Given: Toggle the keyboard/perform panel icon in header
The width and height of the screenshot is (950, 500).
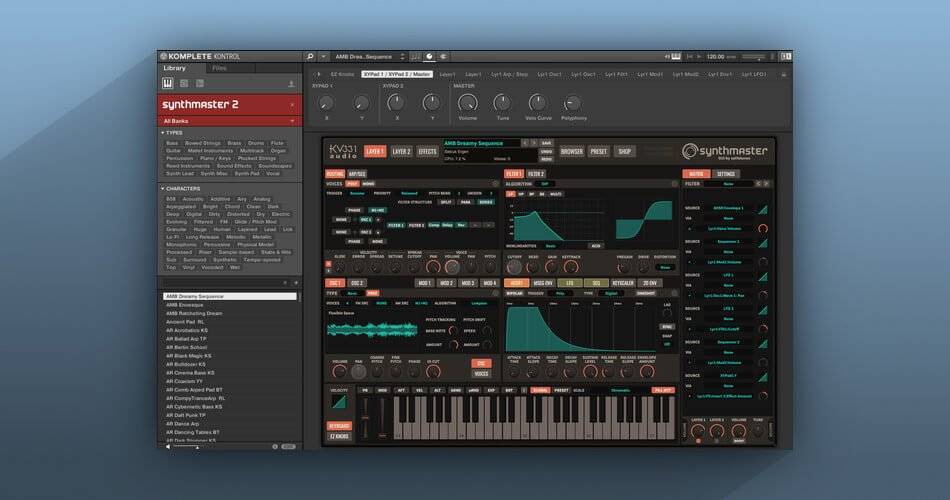Looking at the screenshot, I should (416, 56).
